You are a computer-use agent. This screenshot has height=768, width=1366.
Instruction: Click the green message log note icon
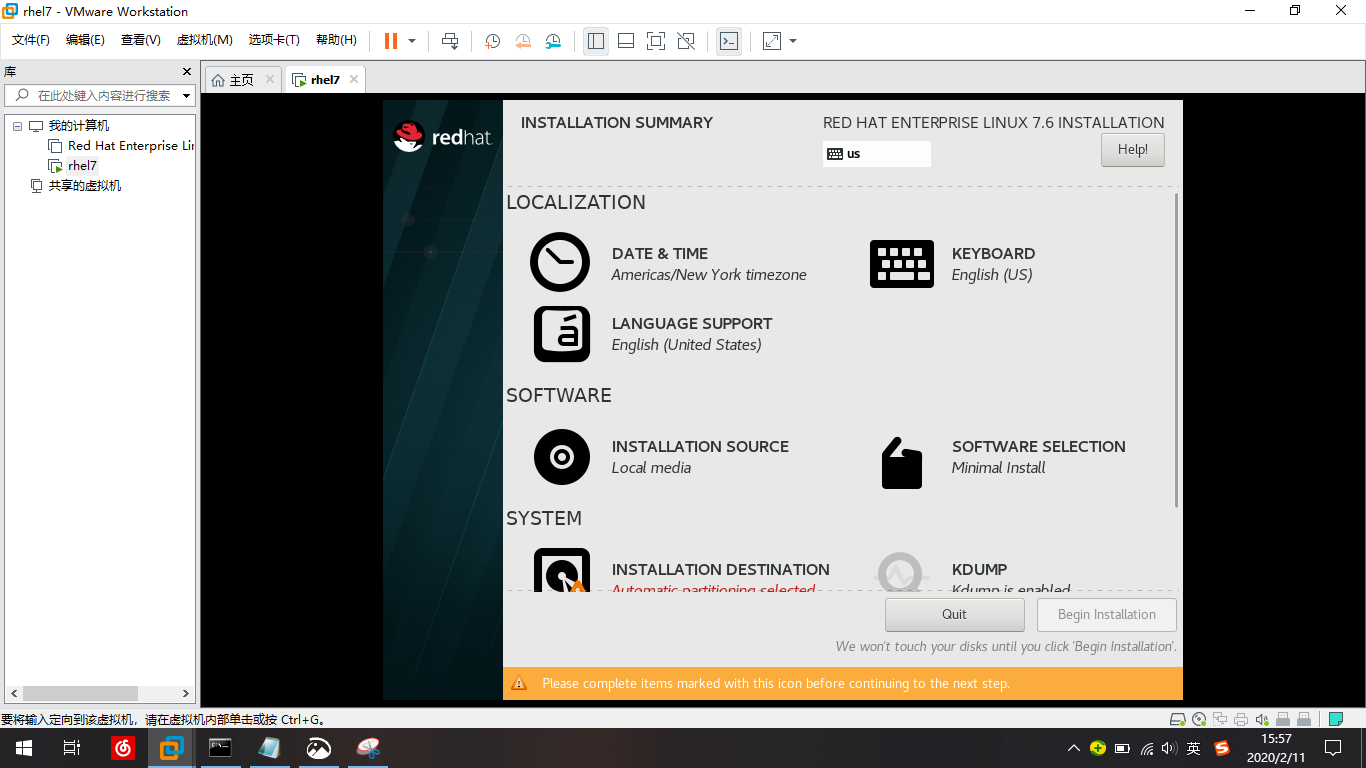(1335, 719)
